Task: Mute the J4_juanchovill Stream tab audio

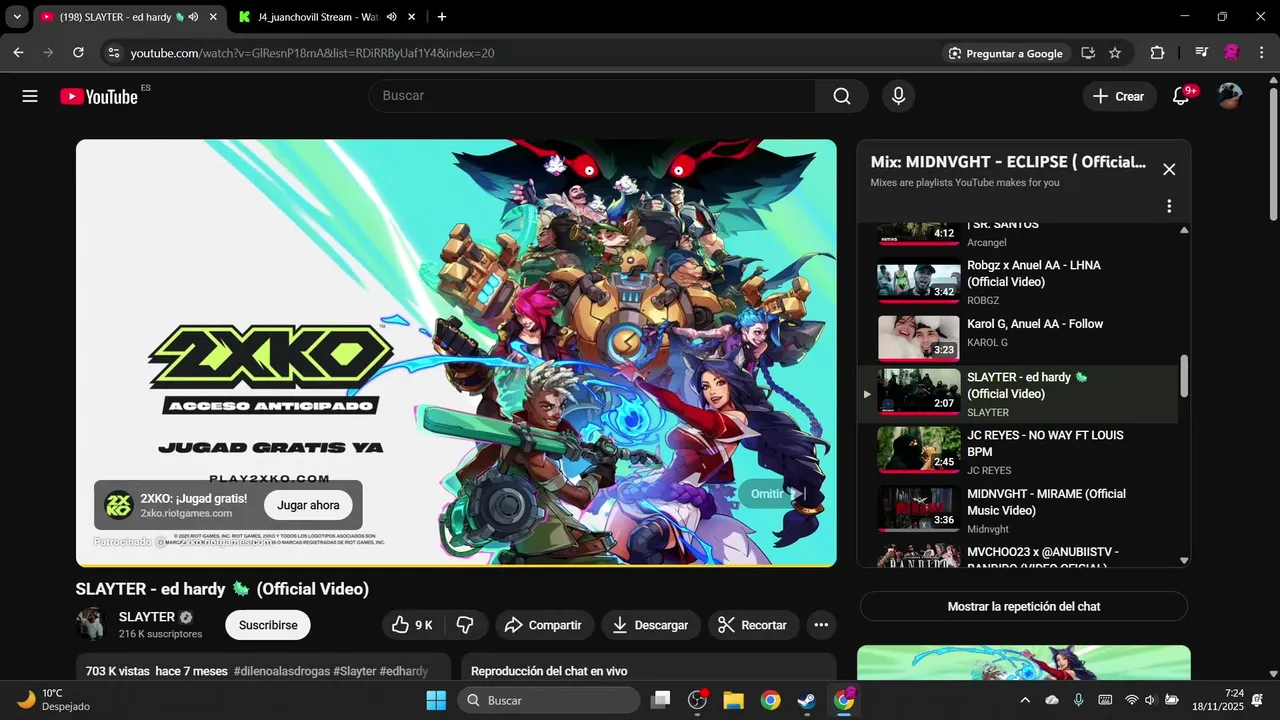Action: (392, 17)
